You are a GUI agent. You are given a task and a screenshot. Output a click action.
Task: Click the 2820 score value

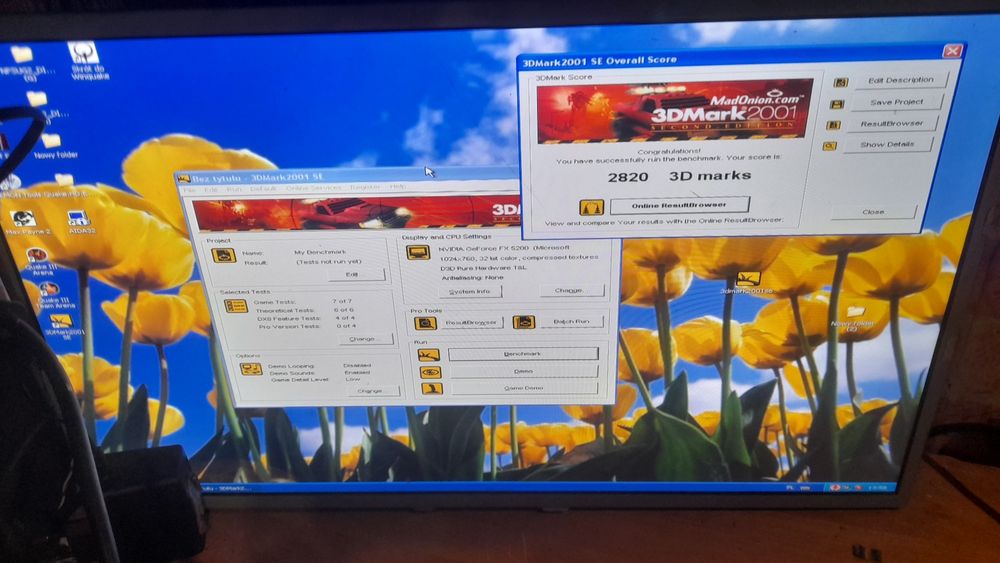tap(628, 177)
